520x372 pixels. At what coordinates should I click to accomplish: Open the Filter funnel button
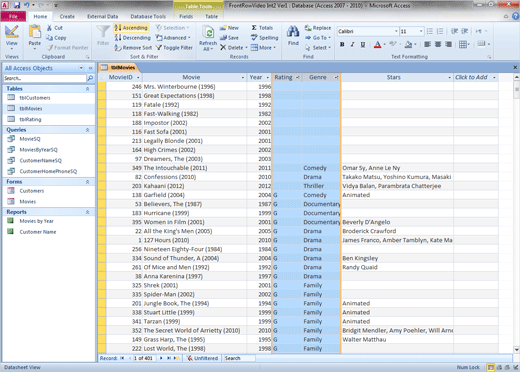tap(103, 36)
